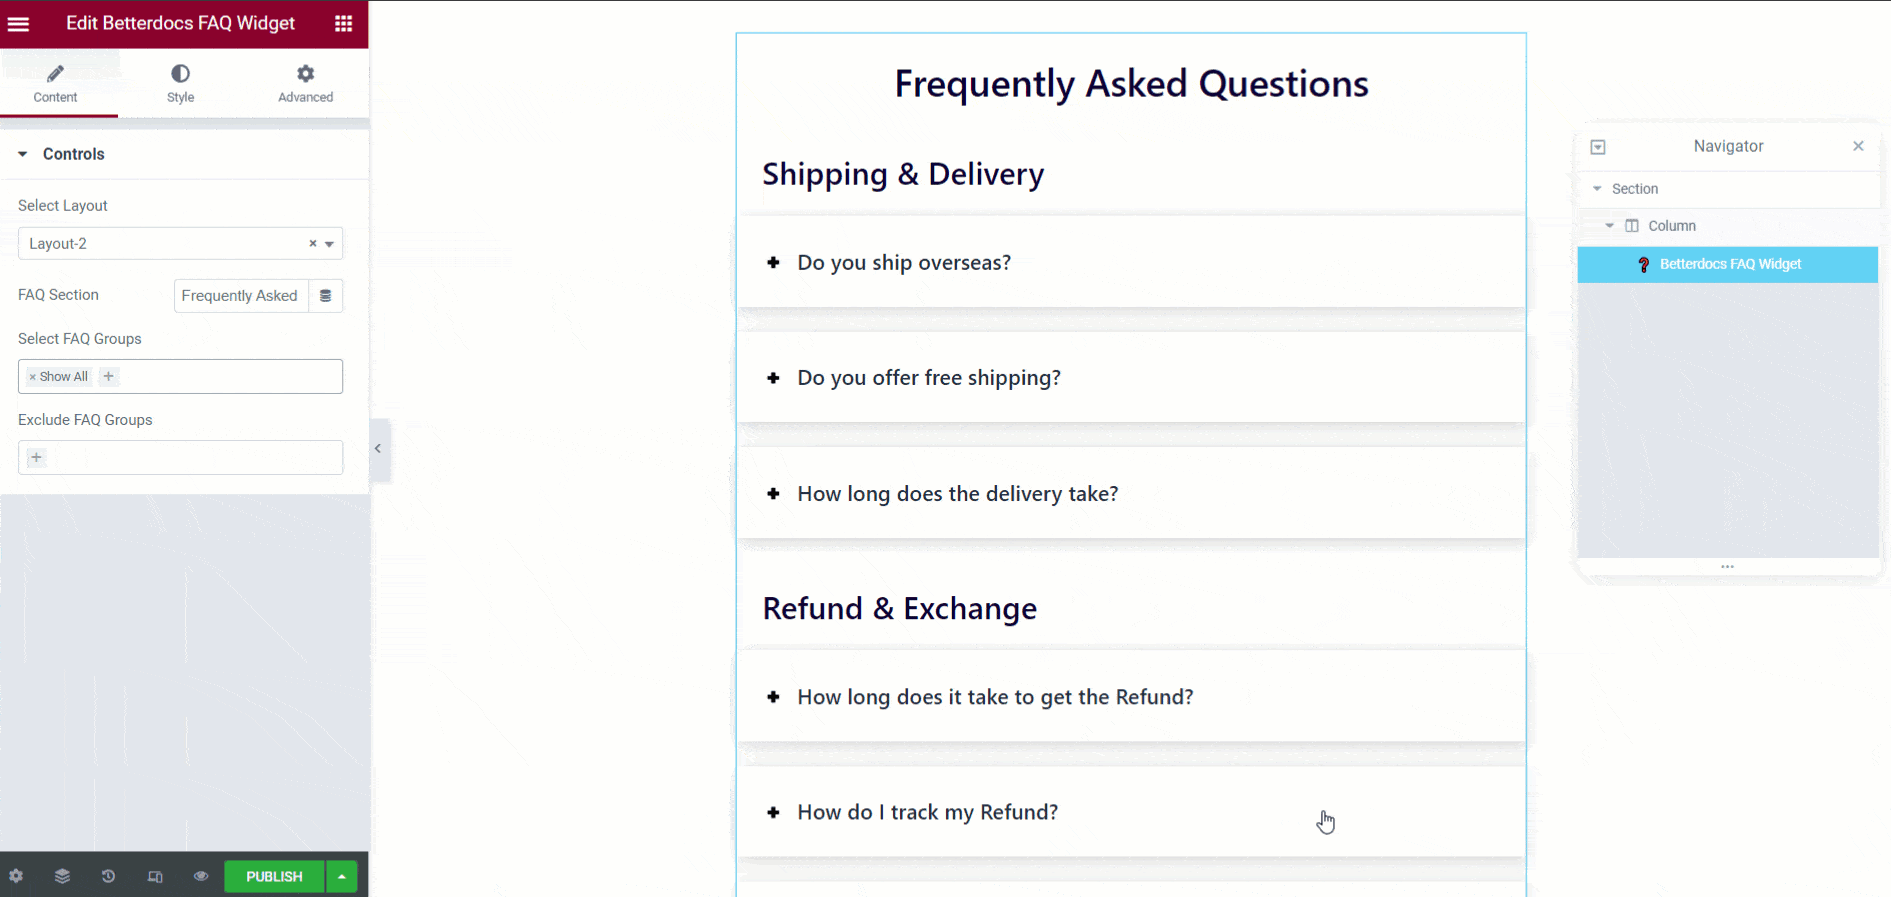
Task: Open the Elementor hamburger menu
Action: (18, 23)
